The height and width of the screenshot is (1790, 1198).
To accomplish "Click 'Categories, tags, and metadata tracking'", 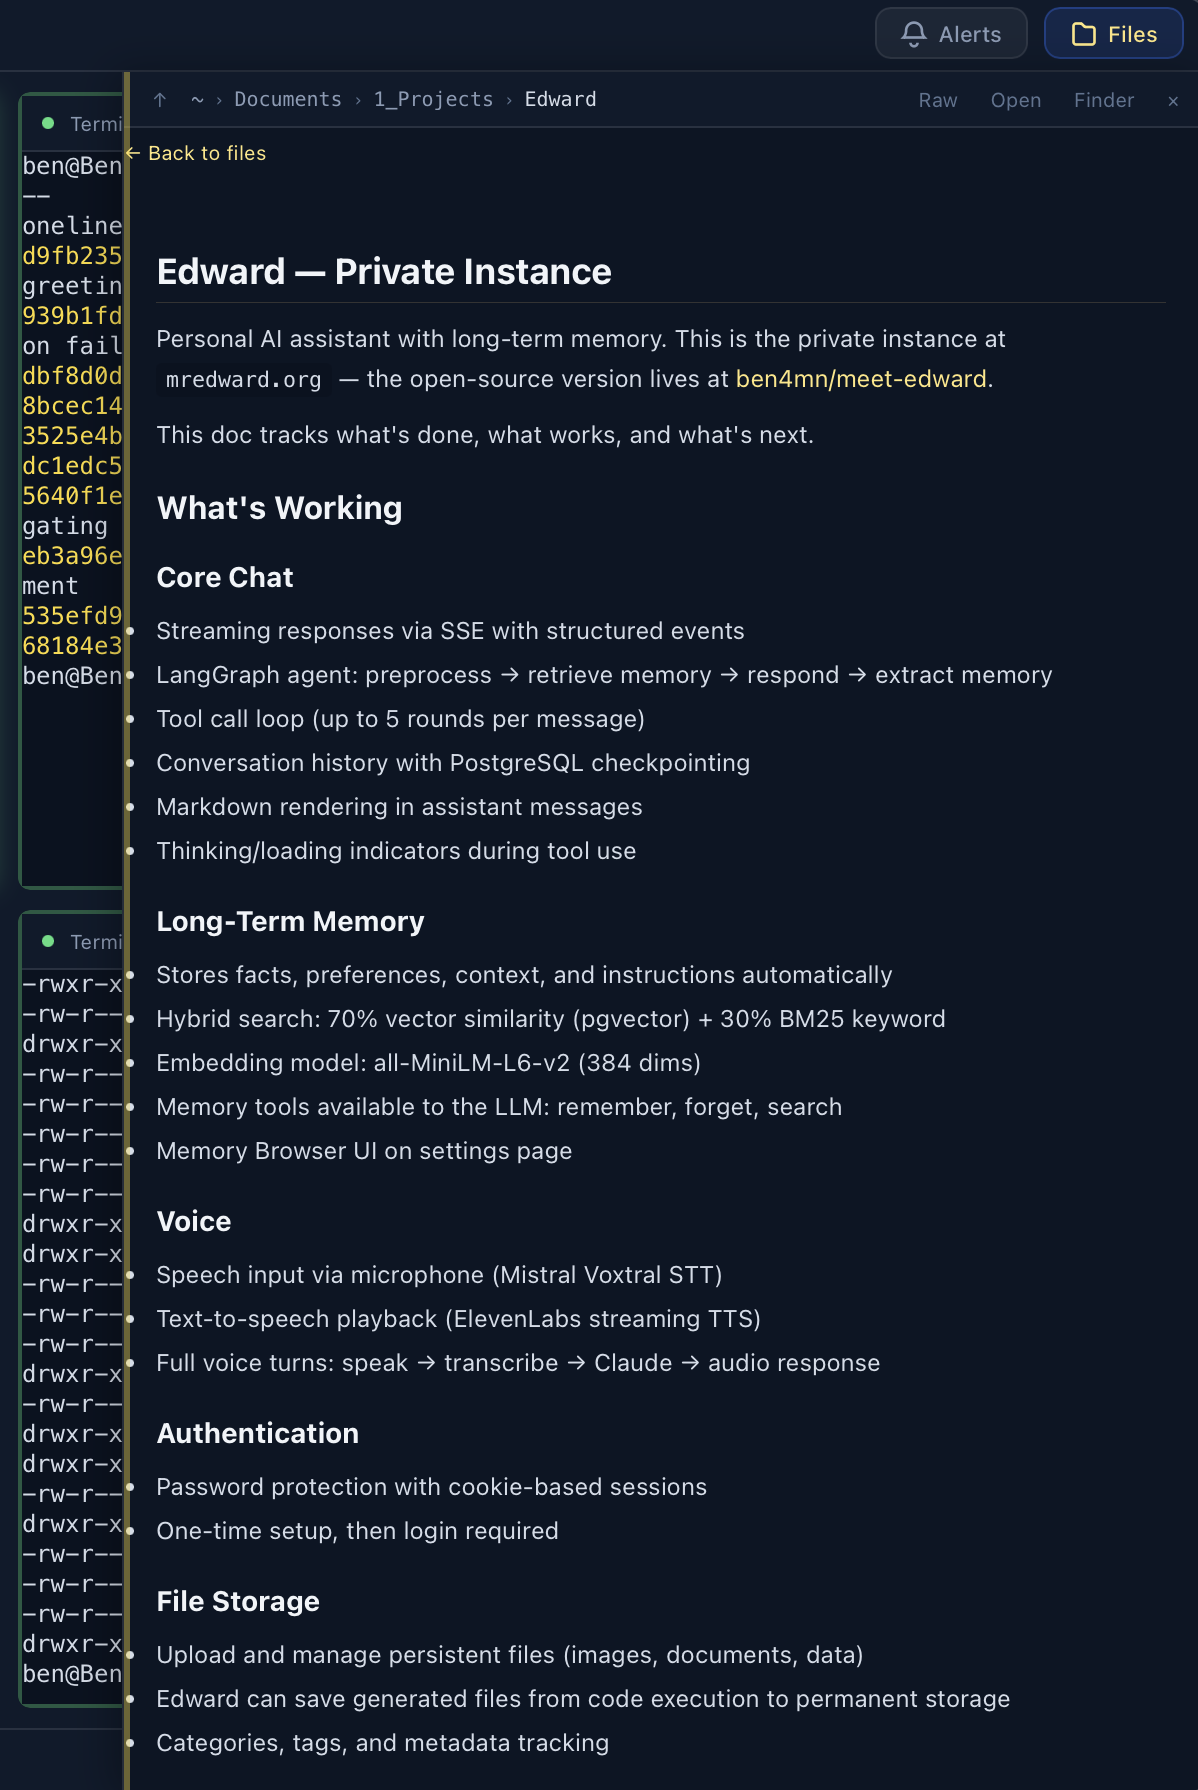I will [x=382, y=1743].
